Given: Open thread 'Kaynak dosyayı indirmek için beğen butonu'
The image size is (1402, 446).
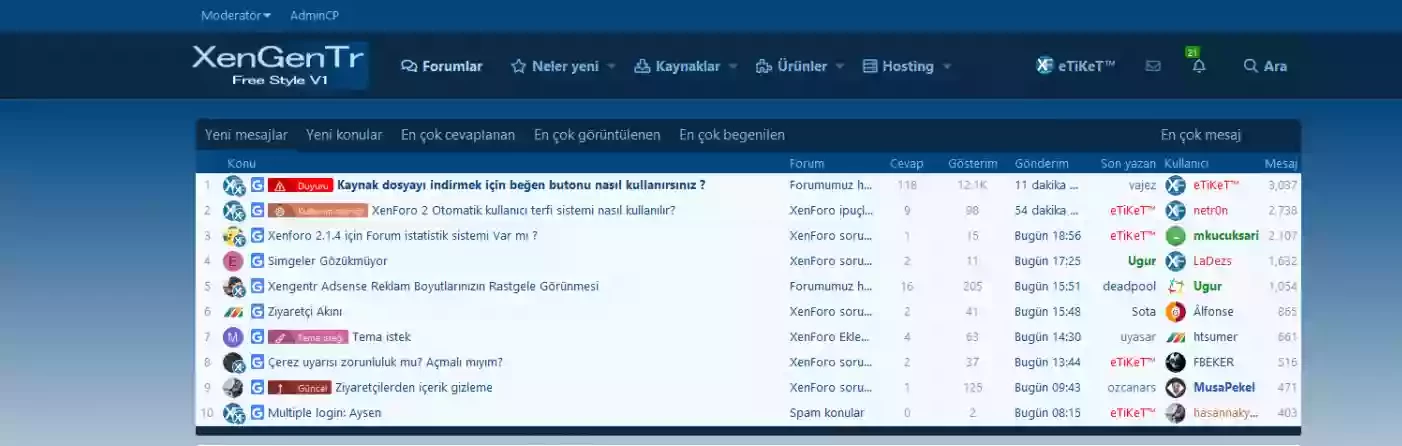Looking at the screenshot, I should (521, 185).
